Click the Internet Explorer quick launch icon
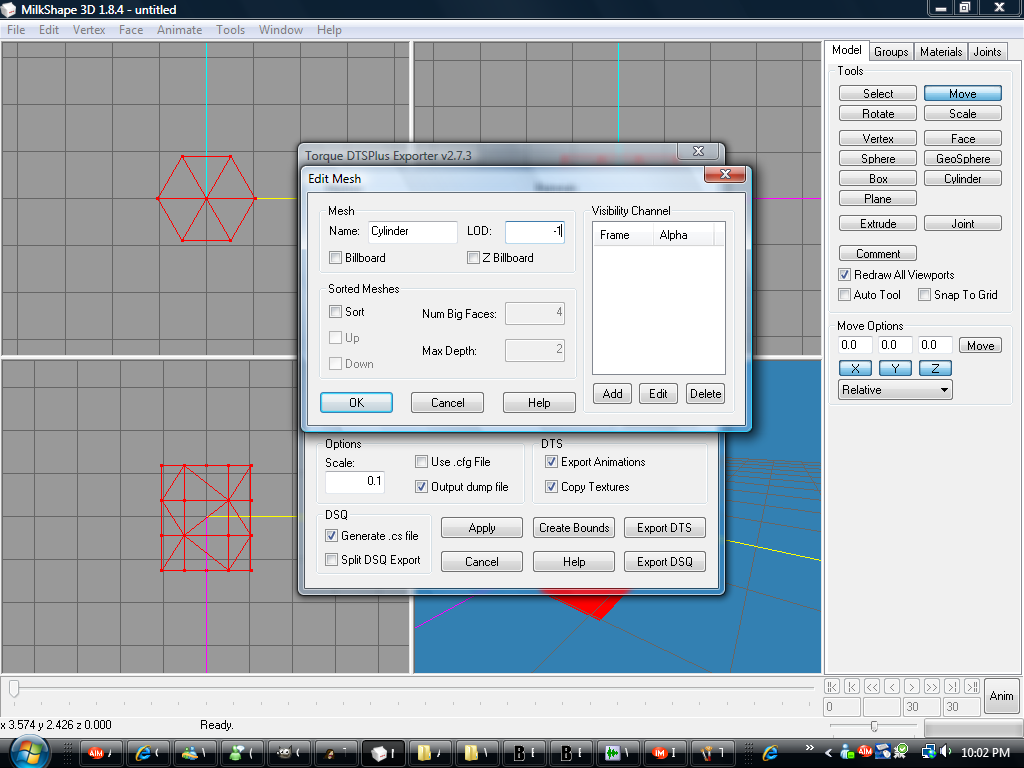The height and width of the screenshot is (768, 1024). tap(771, 753)
